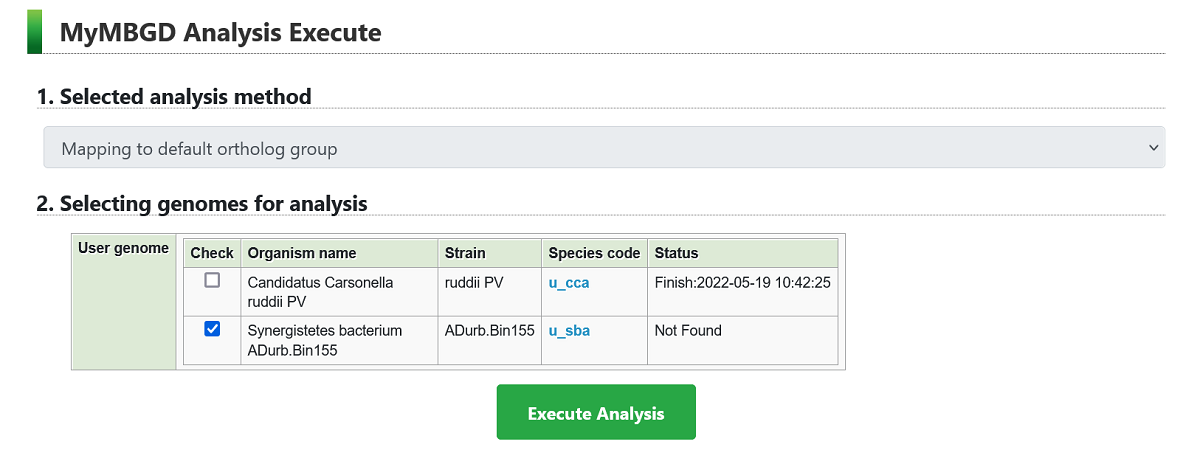This screenshot has height=450, width=1200.
Task: Open the u_cca species code link
Action: pos(569,283)
